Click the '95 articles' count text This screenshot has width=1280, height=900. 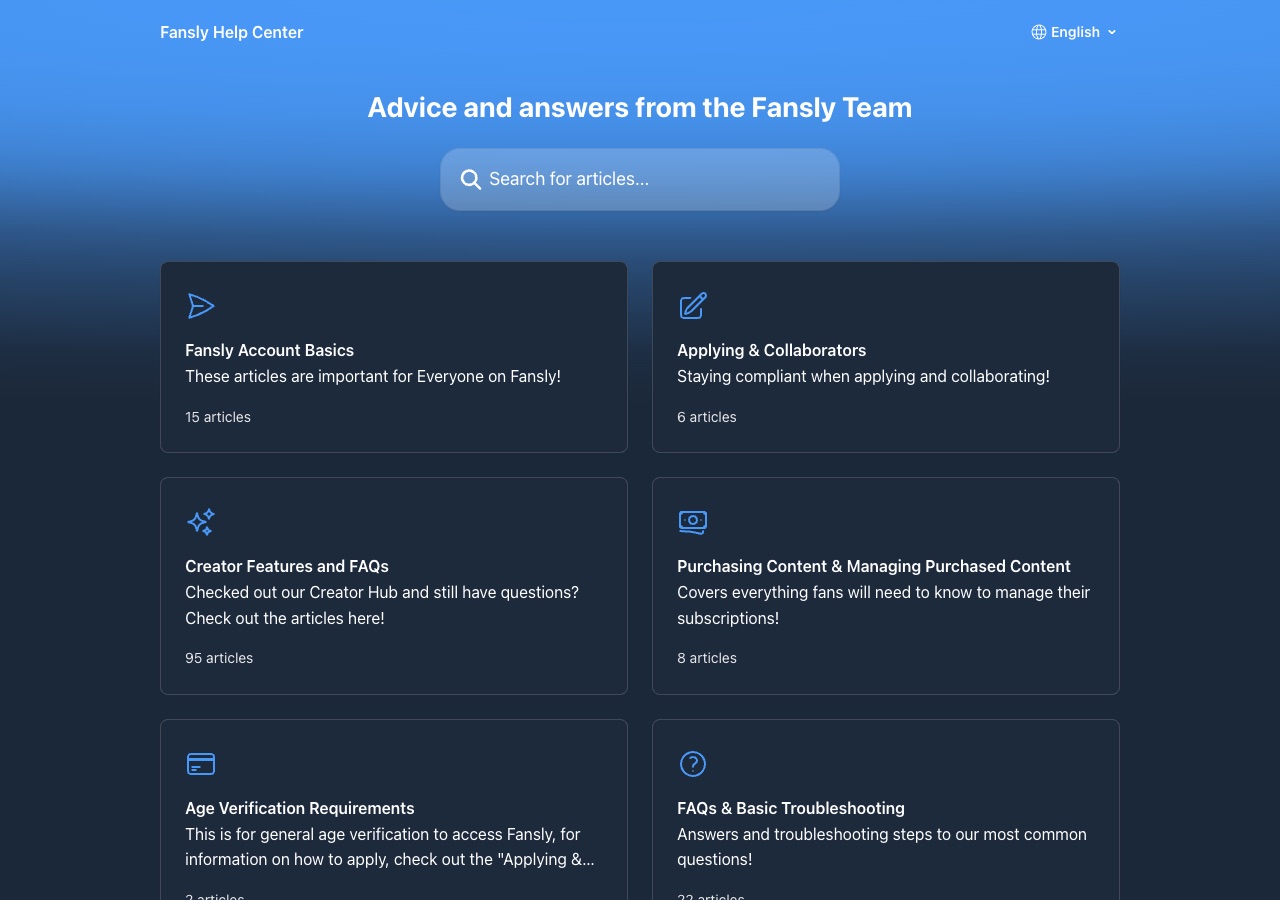point(219,658)
